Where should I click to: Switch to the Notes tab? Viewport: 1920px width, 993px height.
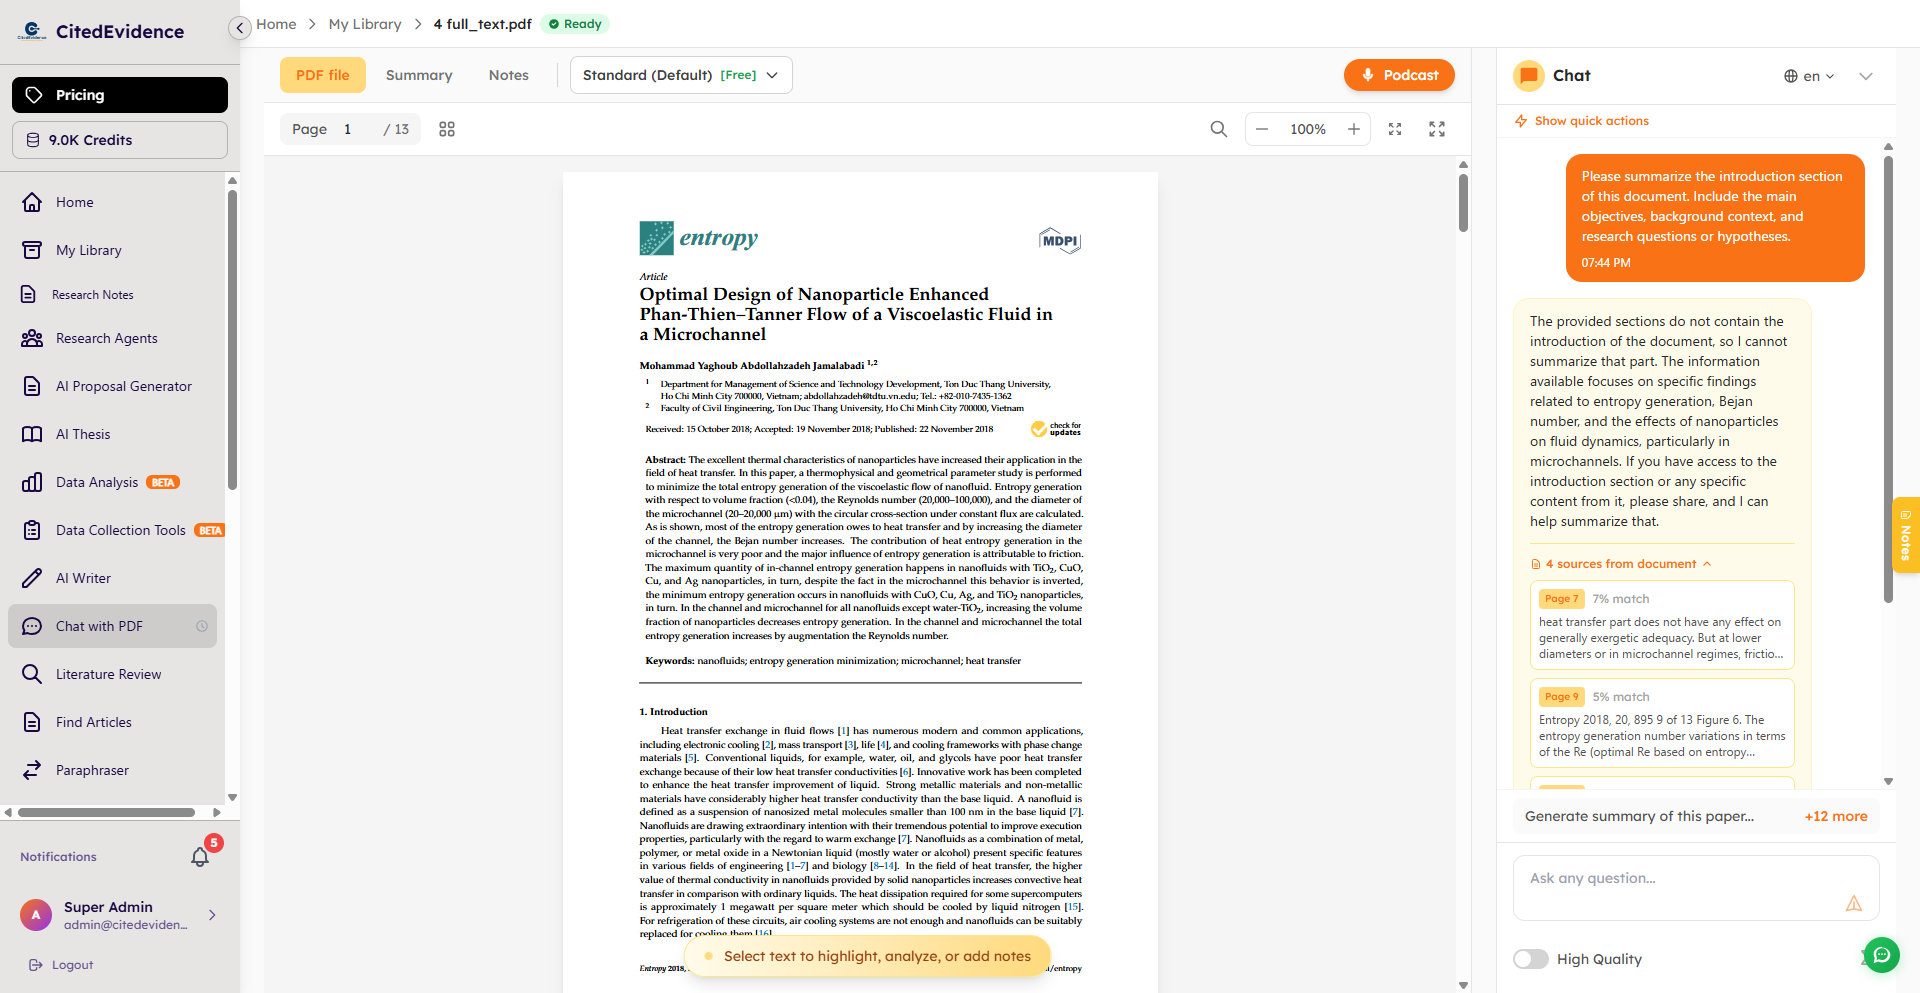tap(508, 75)
